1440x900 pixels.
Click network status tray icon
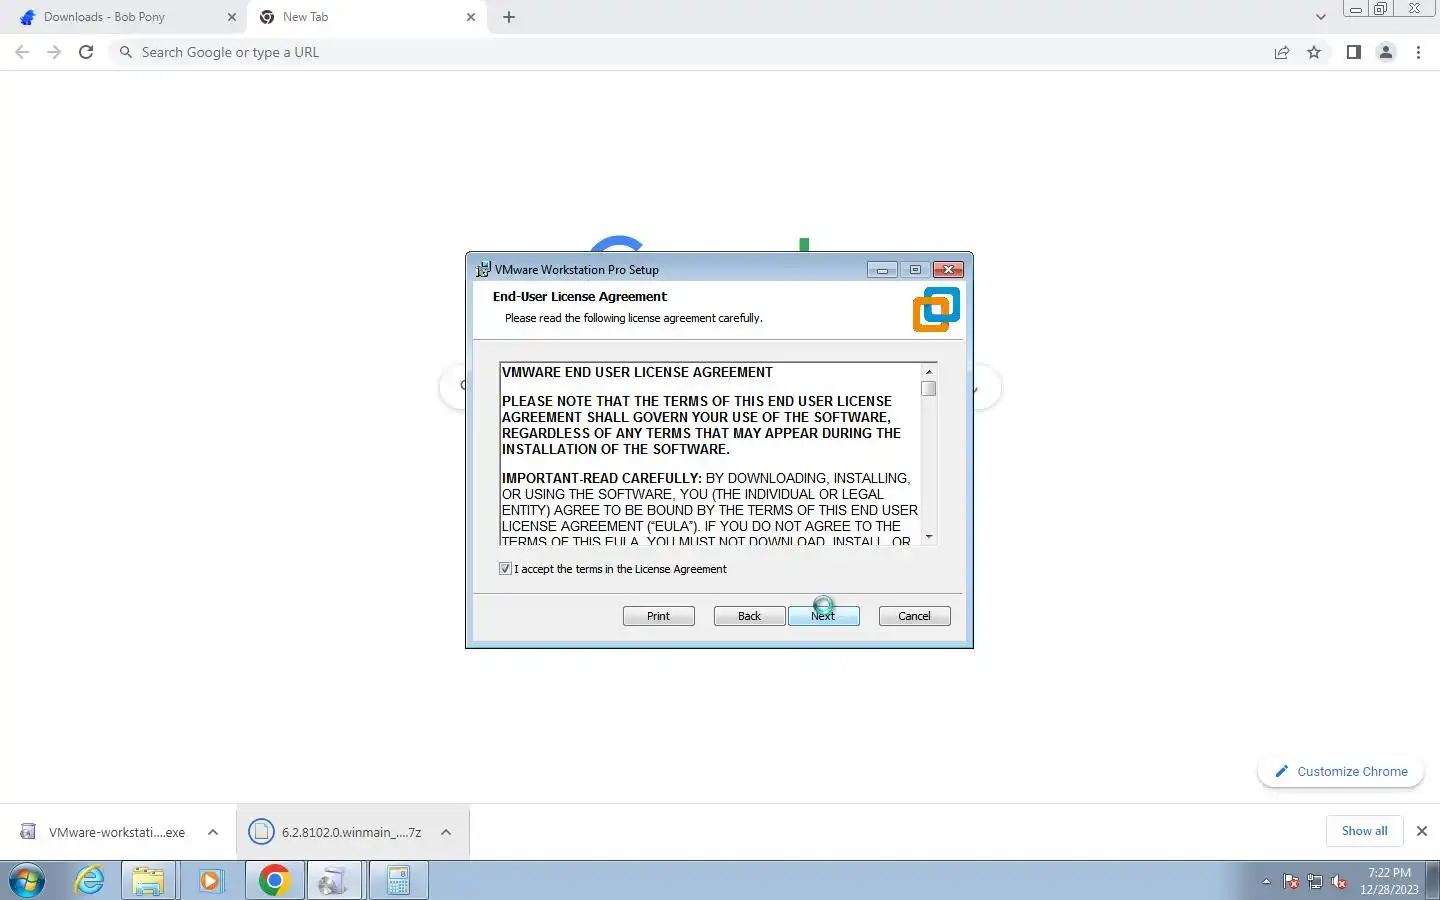(x=1315, y=881)
